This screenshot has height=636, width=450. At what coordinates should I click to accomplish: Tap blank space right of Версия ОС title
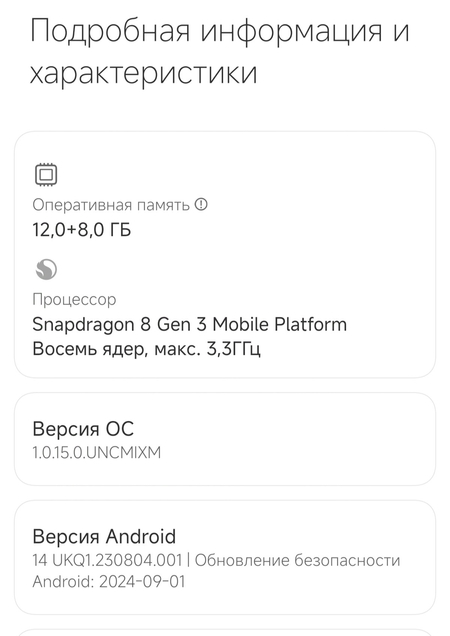point(284,429)
